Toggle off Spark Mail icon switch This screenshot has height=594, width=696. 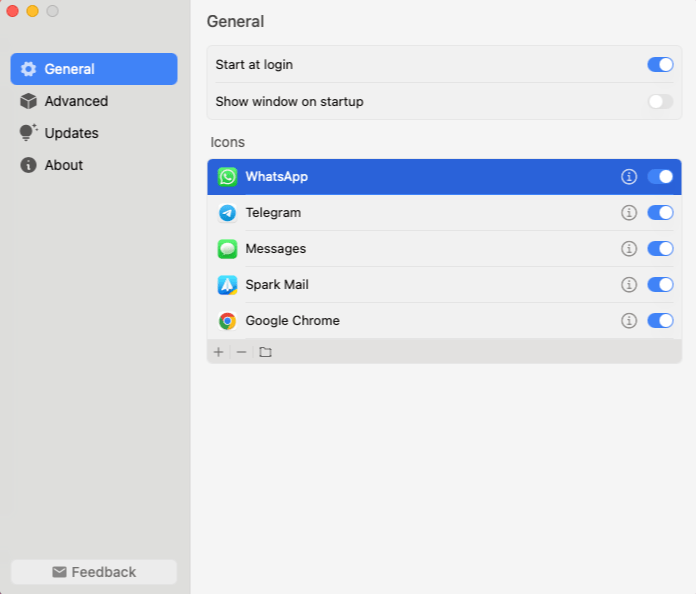pos(660,285)
